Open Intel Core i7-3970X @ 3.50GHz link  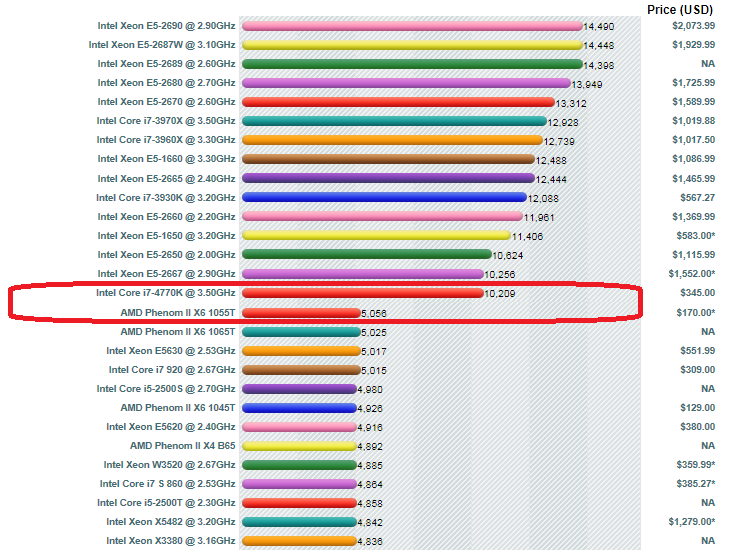[166, 121]
